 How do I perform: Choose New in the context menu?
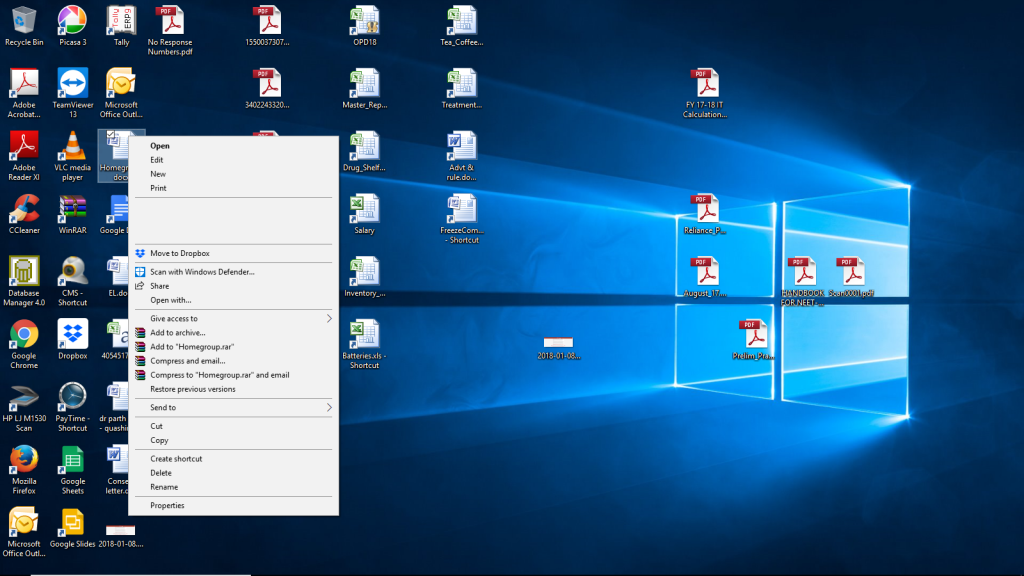tap(234, 174)
